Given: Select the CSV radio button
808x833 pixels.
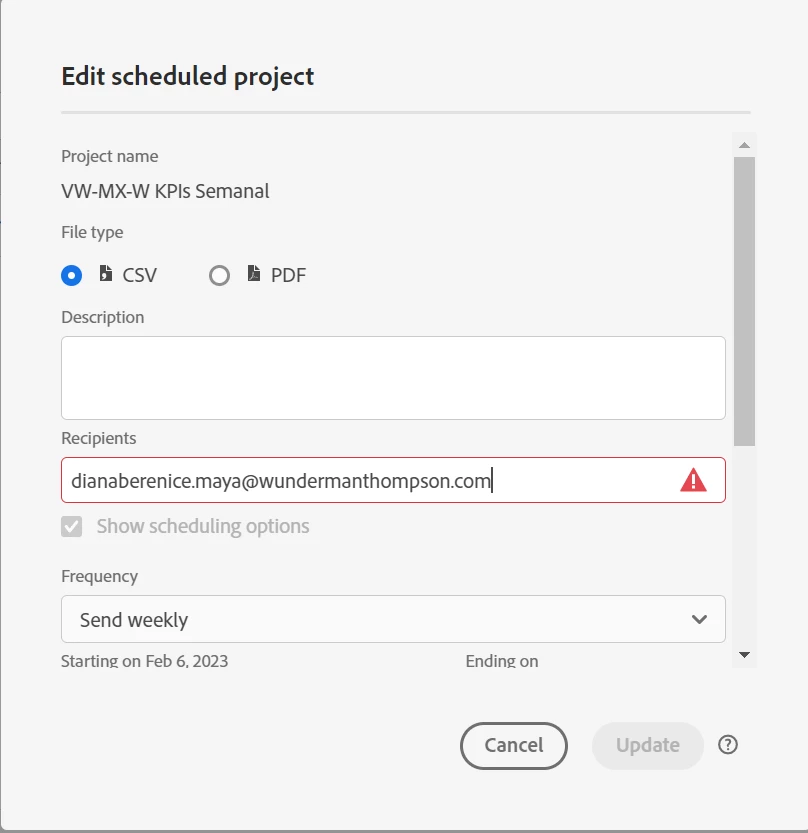Looking at the screenshot, I should pyautogui.click(x=71, y=275).
